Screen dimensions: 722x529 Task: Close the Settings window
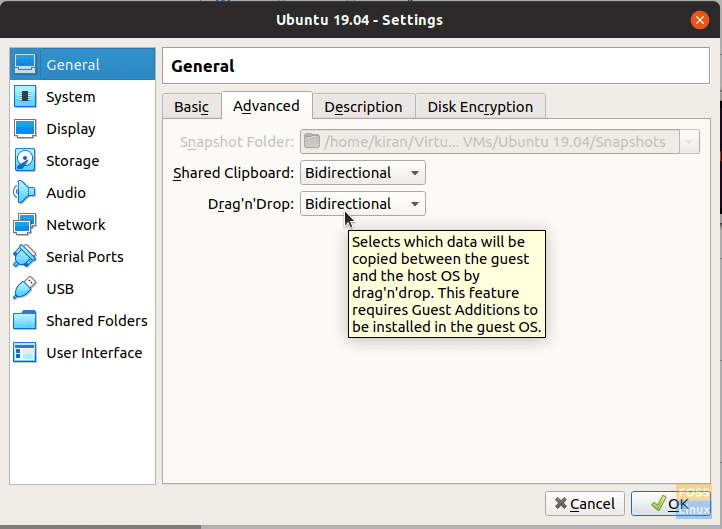[x=699, y=20]
